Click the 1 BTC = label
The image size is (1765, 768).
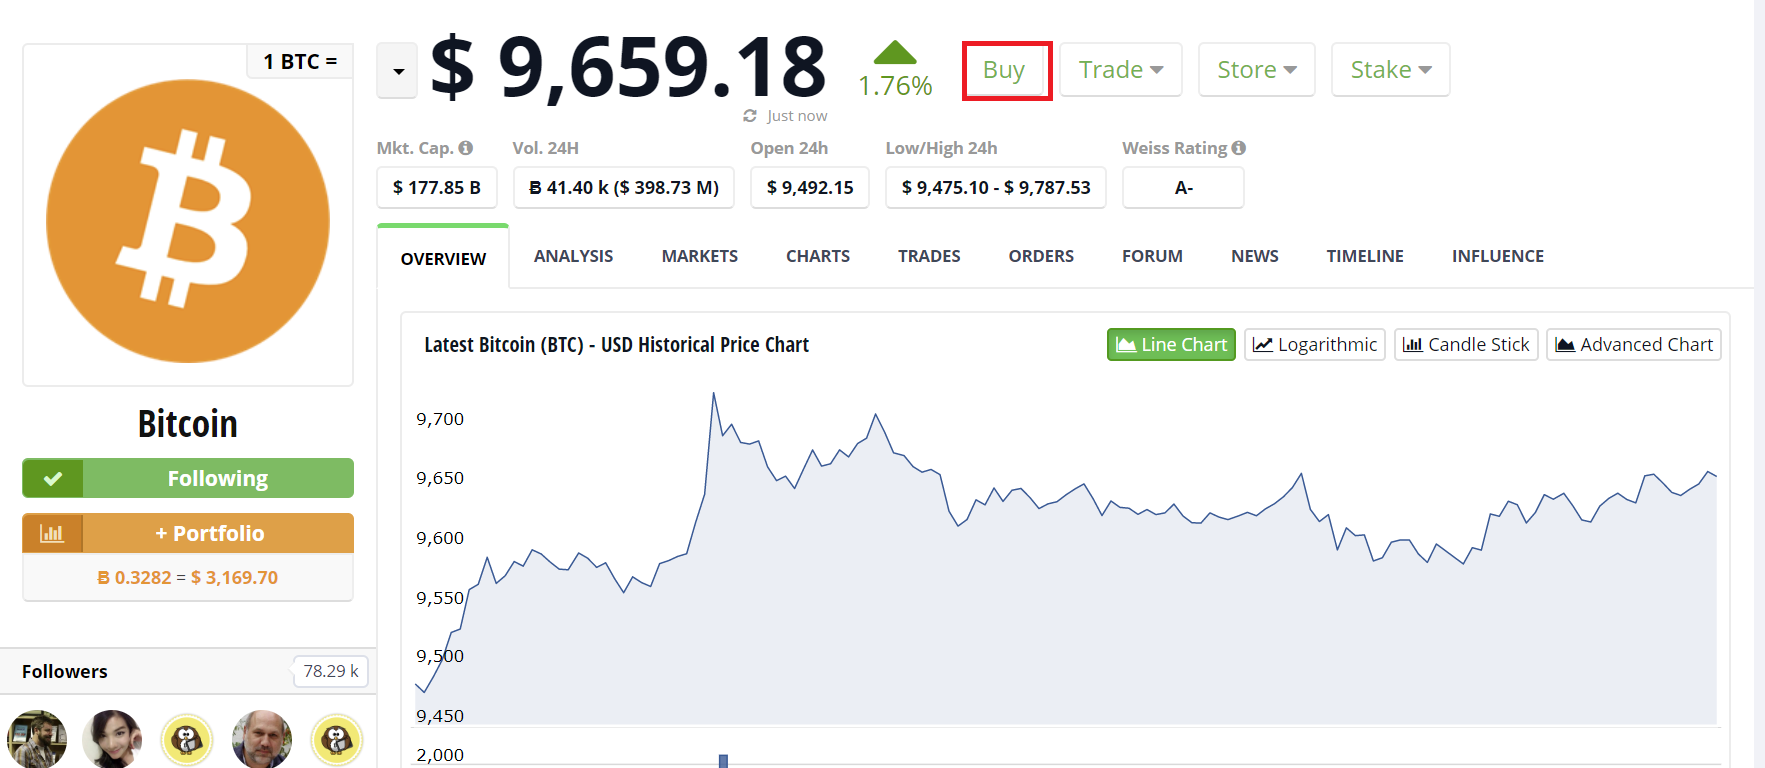[x=300, y=62]
